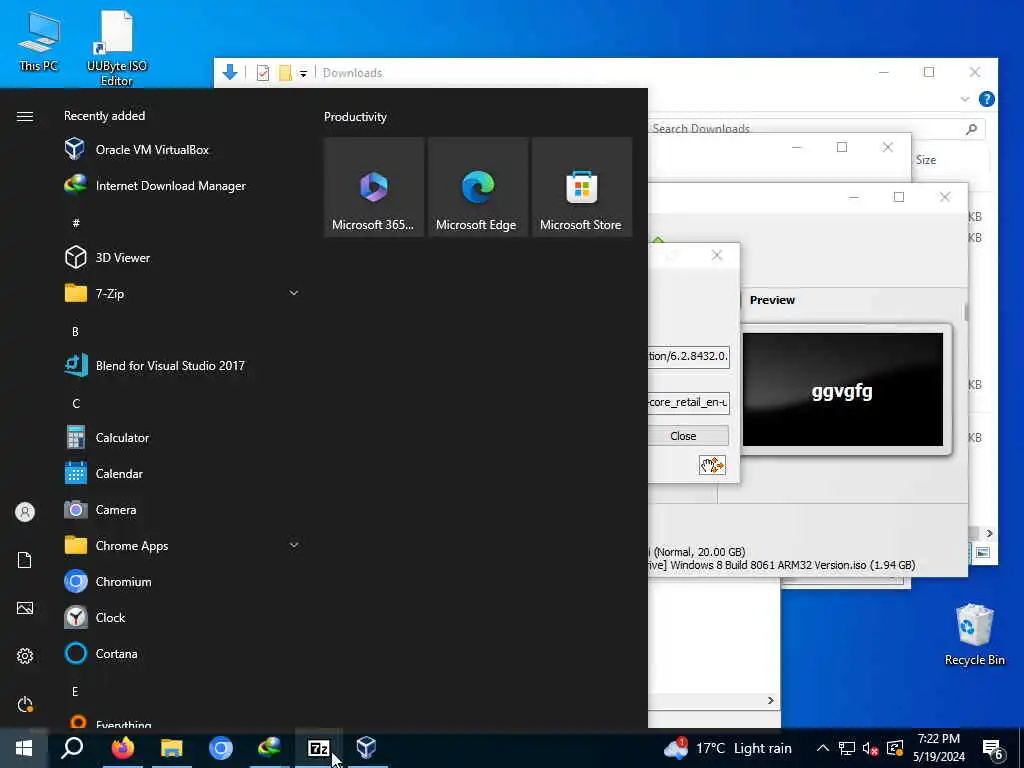Open the network tray icon
1024x768 pixels.
[846, 748]
